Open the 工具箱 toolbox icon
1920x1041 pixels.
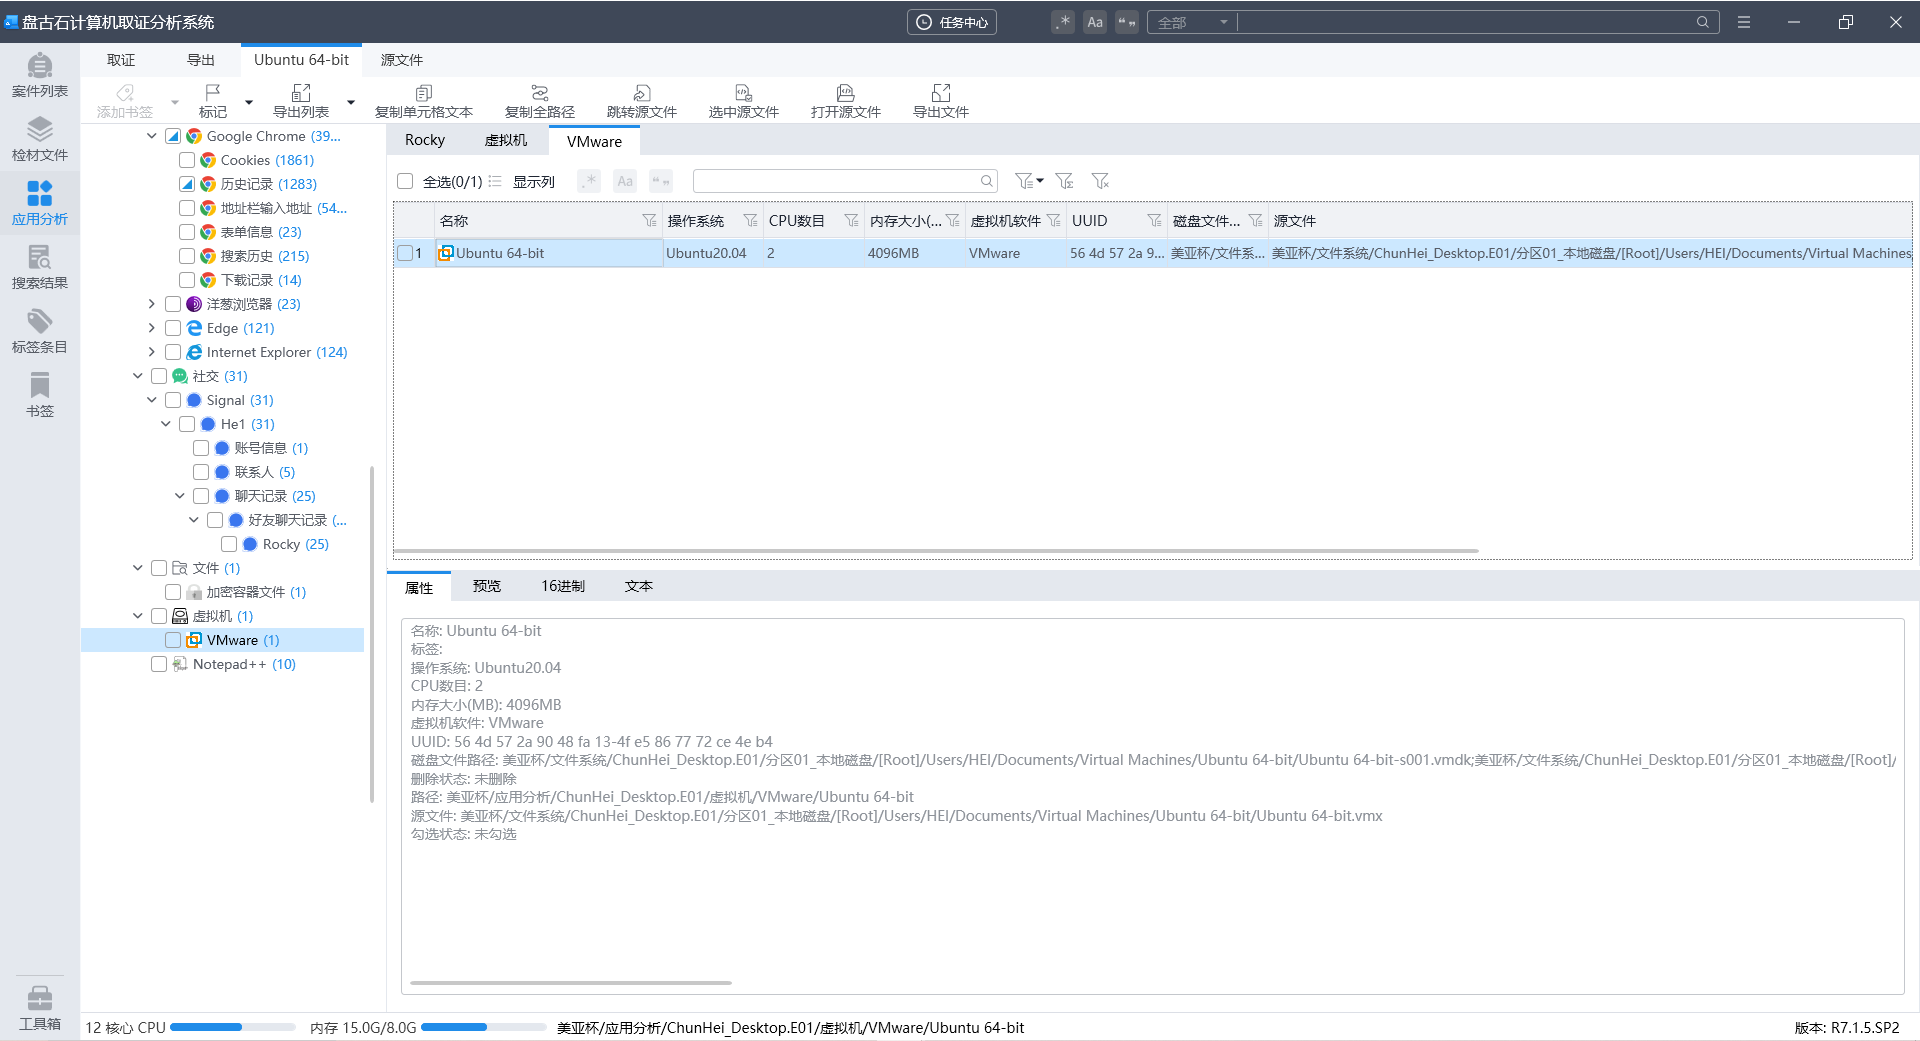39,1007
